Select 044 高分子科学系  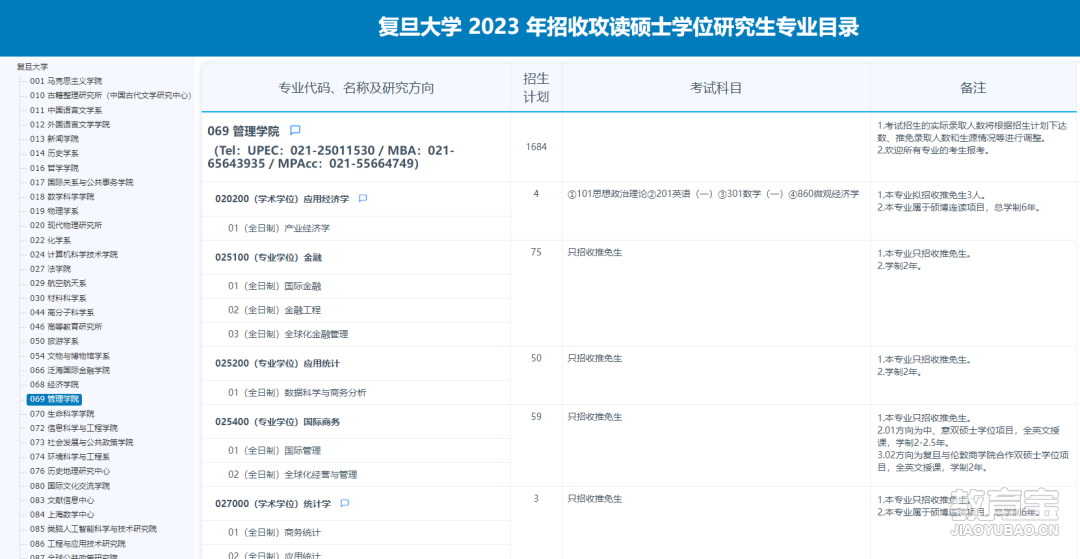click(x=62, y=313)
